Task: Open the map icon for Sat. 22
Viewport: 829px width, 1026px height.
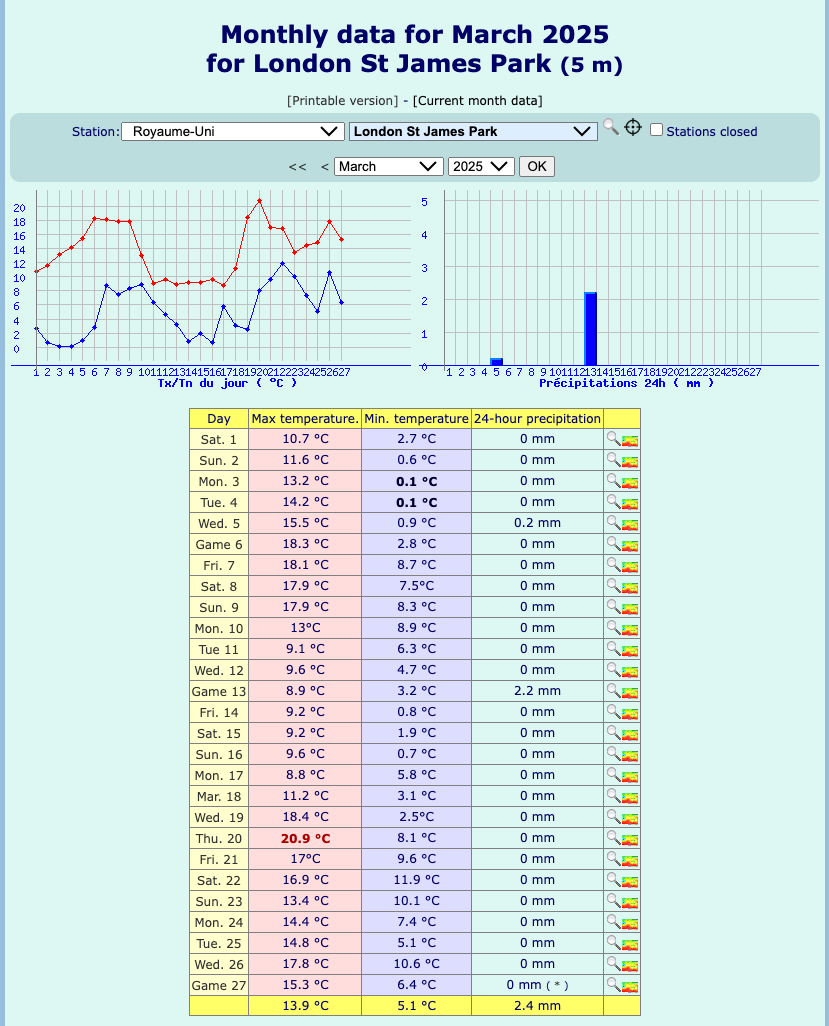Action: (630, 880)
